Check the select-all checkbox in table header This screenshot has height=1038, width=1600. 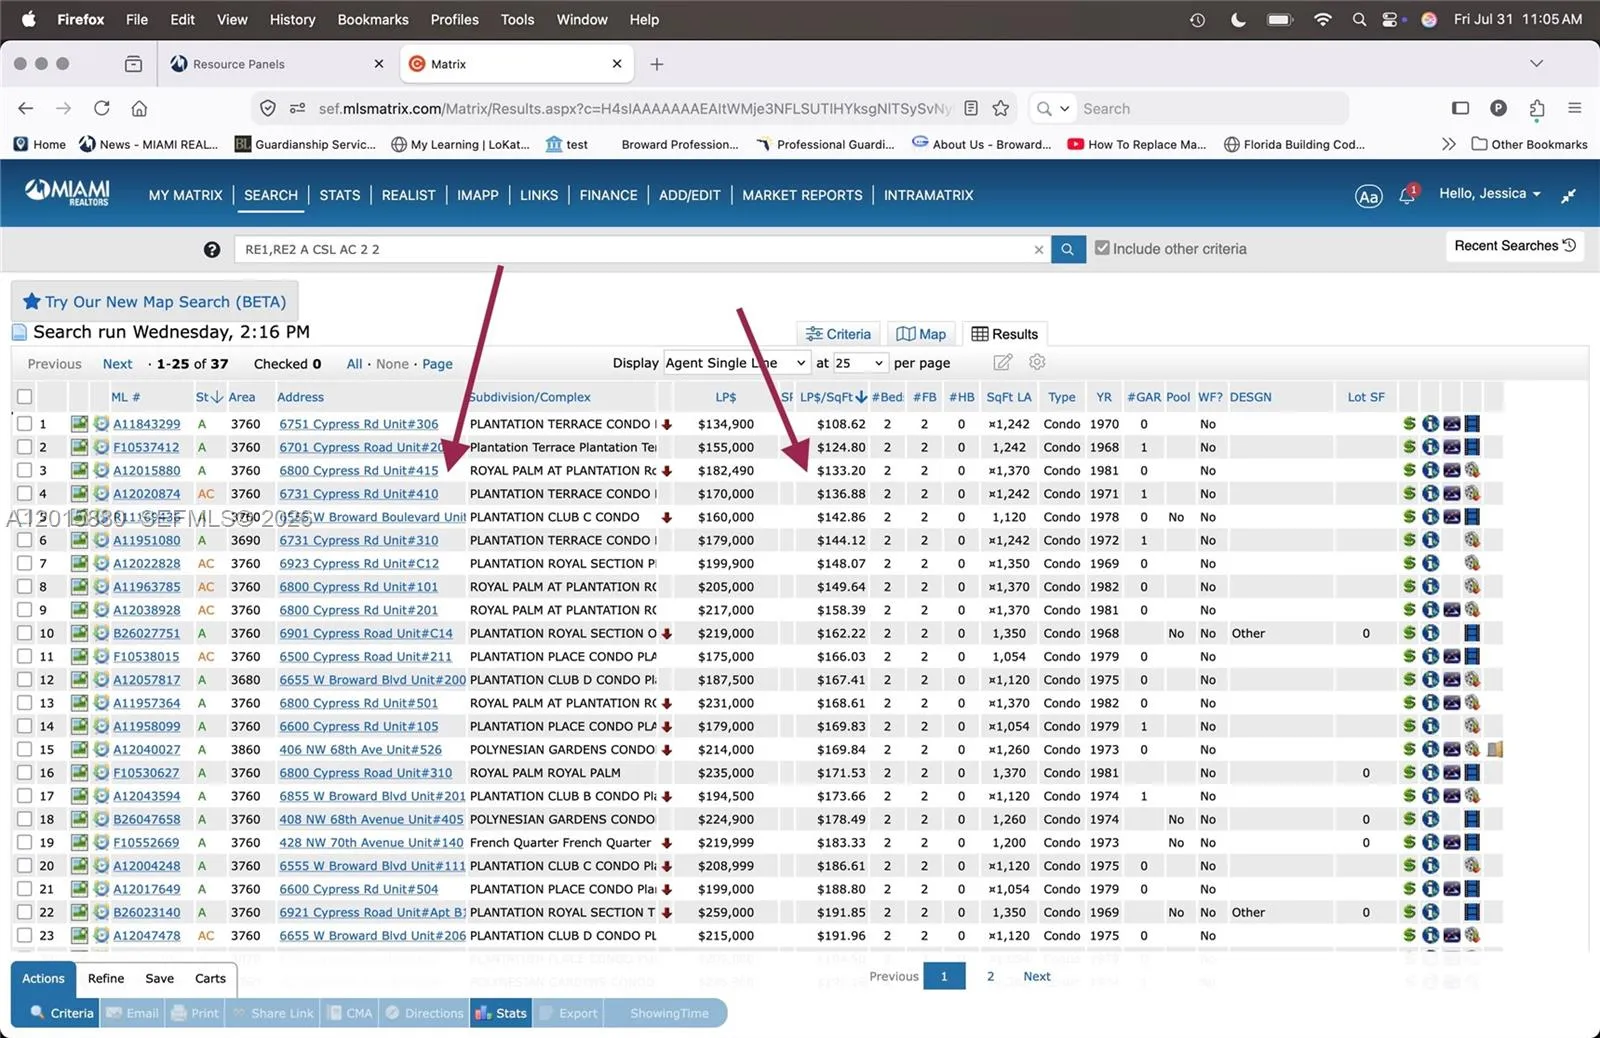[x=24, y=397]
